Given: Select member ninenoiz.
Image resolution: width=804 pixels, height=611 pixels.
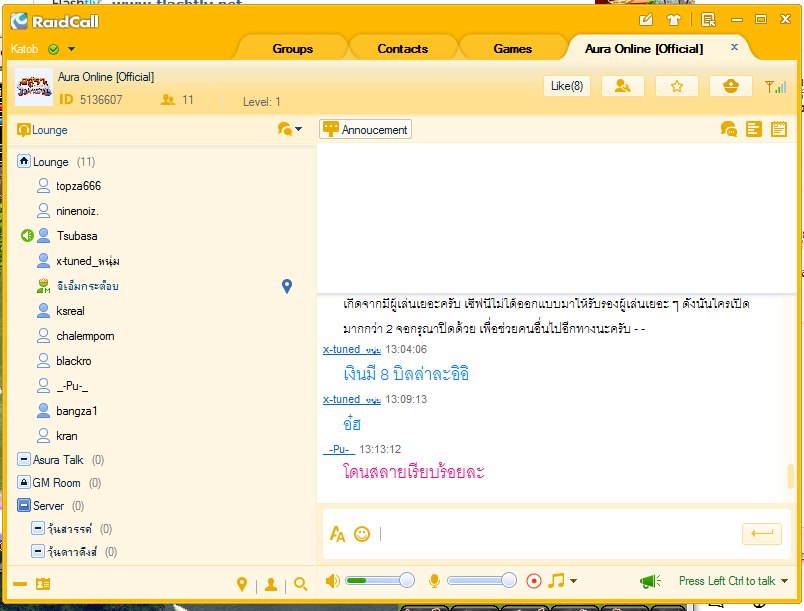Looking at the screenshot, I should pos(77,211).
